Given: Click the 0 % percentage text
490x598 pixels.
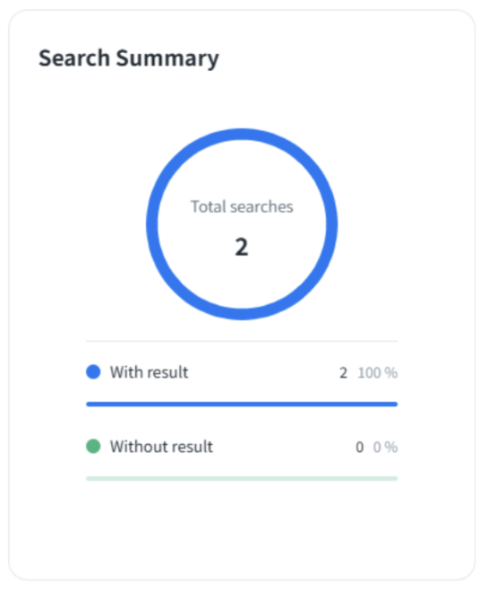Looking at the screenshot, I should [385, 447].
